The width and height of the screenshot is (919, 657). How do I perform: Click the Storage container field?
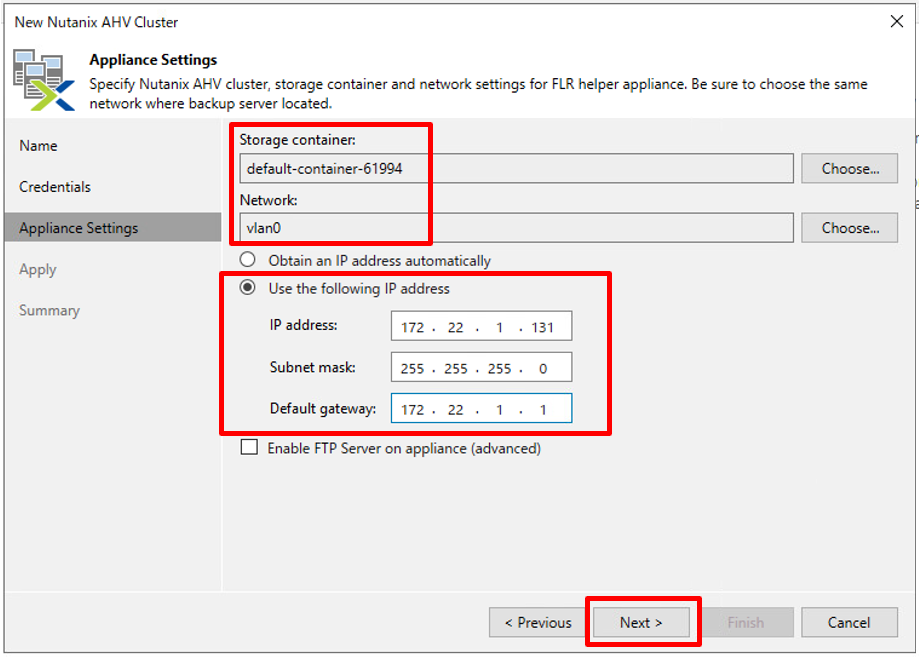tap(516, 169)
